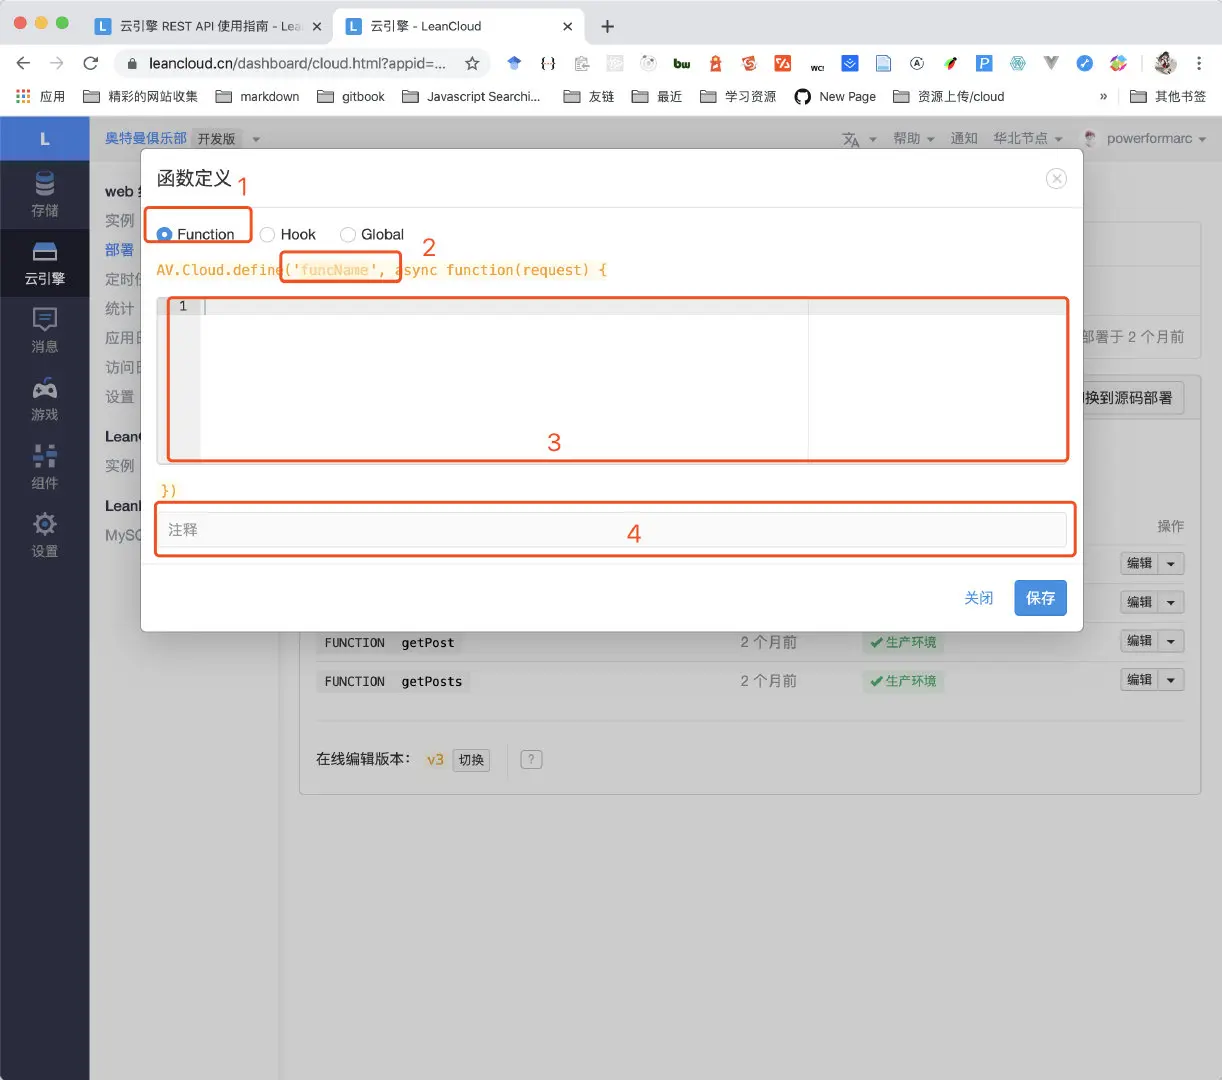The height and width of the screenshot is (1080, 1222).
Task: Open the translate icon dropdown arrow
Action: pos(872,140)
